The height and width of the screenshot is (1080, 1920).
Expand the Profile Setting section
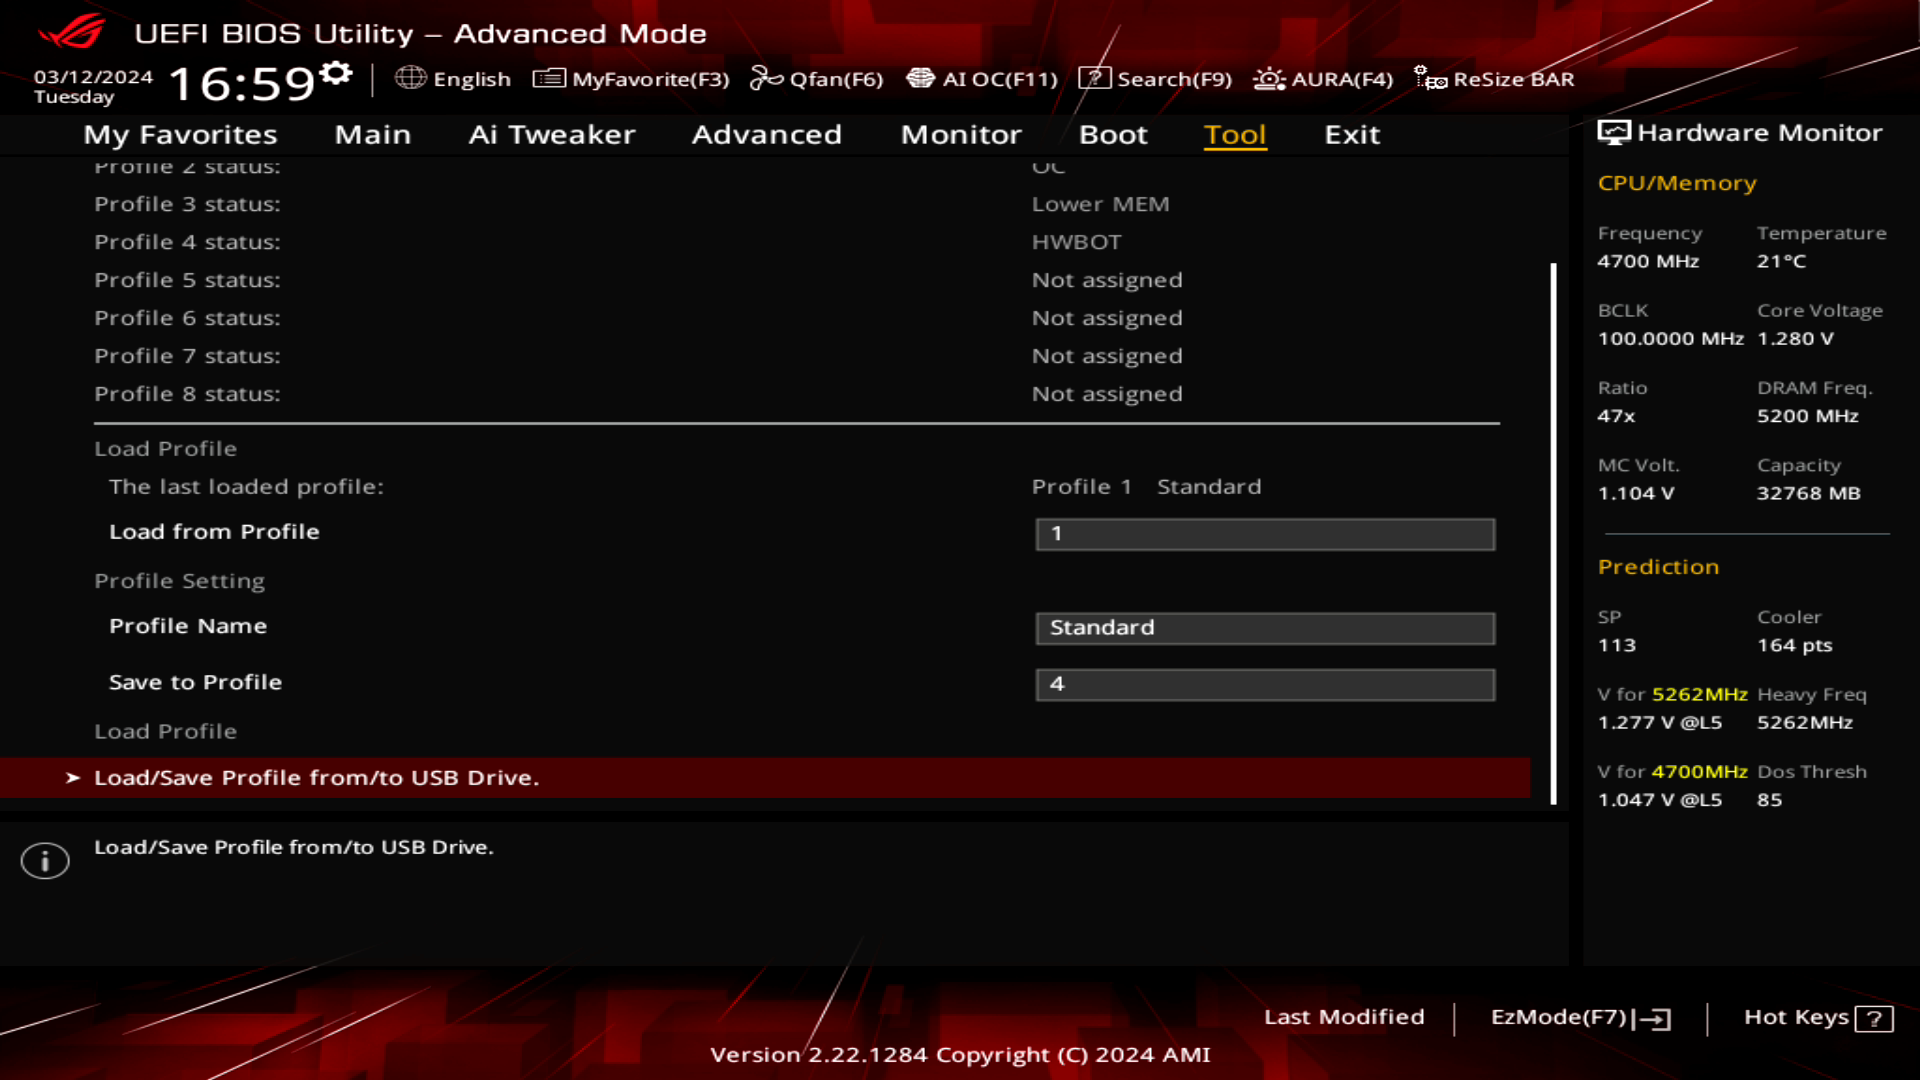(x=178, y=580)
